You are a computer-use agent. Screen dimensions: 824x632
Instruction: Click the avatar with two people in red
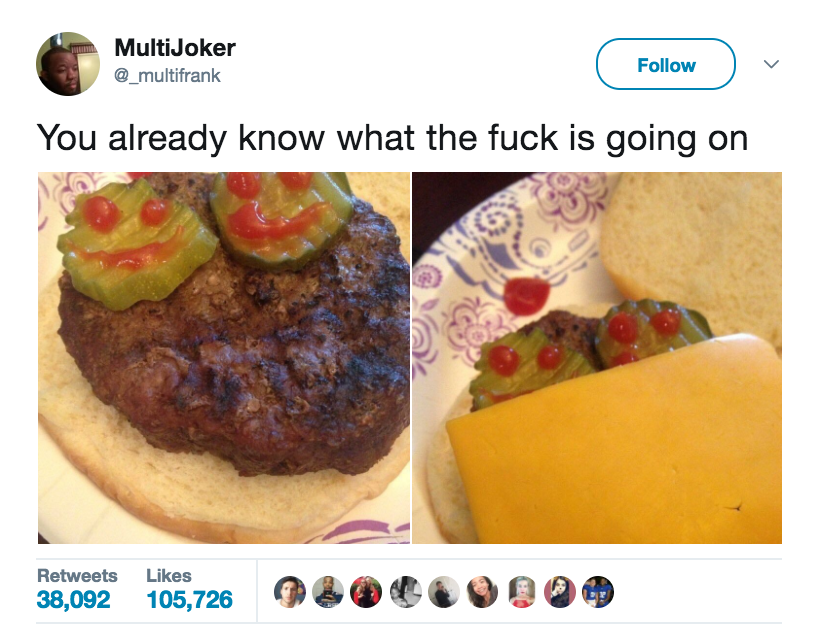[x=366, y=592]
